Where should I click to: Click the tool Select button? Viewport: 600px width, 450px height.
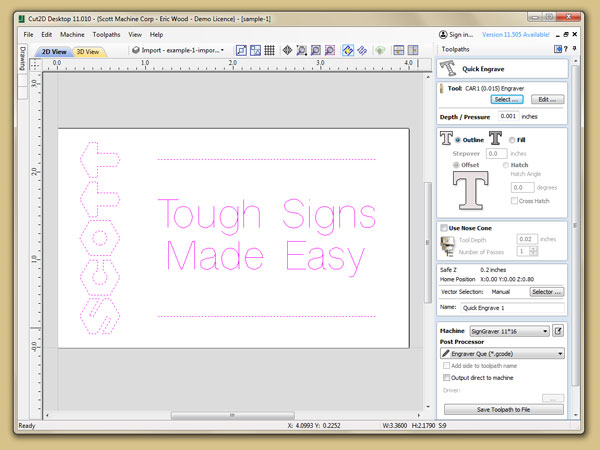tap(508, 100)
